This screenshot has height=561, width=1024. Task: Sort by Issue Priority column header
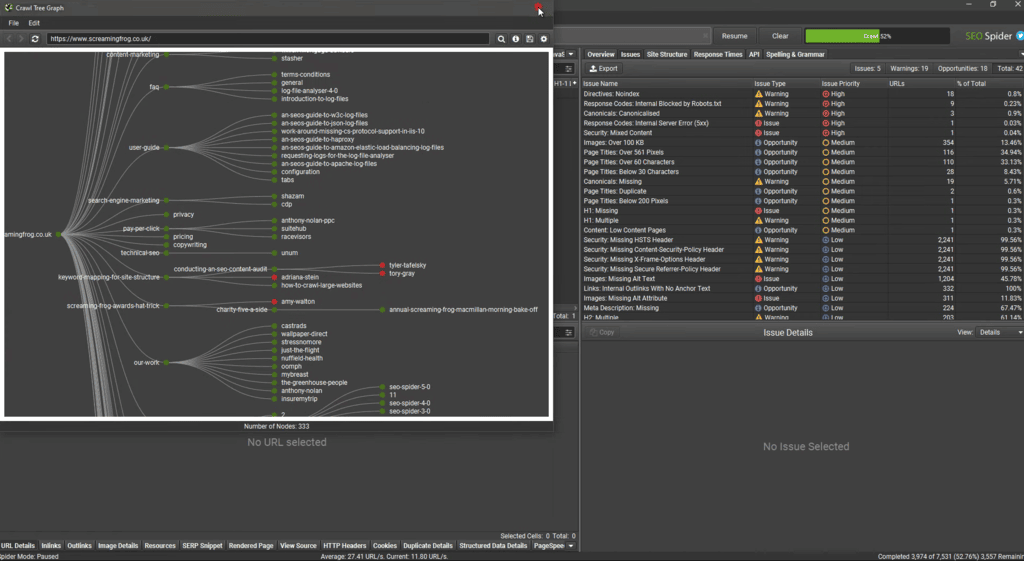[852, 84]
